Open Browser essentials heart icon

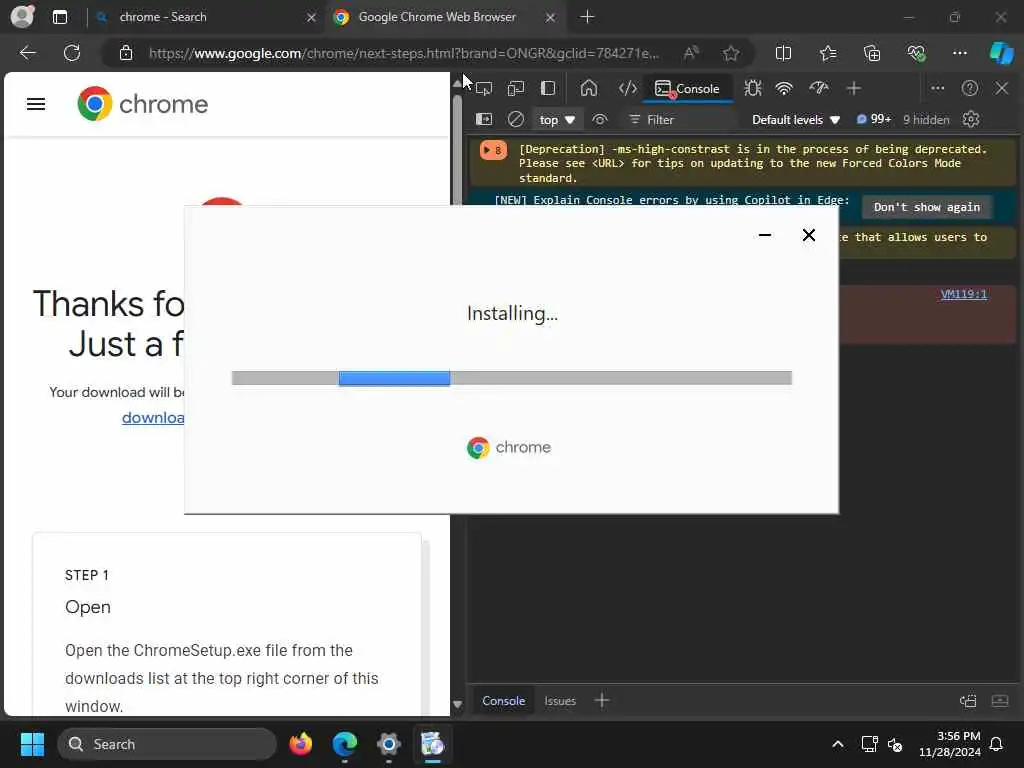coord(916,53)
